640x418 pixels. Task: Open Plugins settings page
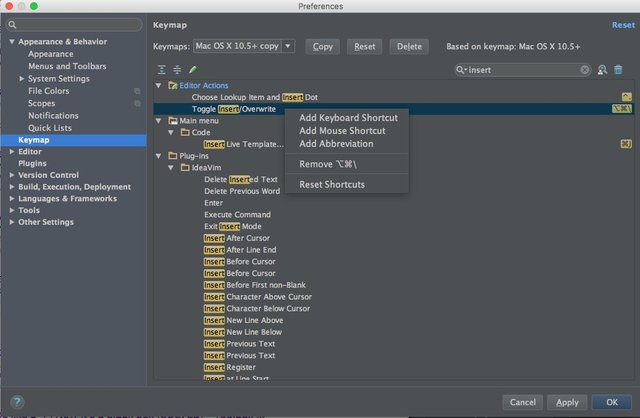pyautogui.click(x=32, y=163)
